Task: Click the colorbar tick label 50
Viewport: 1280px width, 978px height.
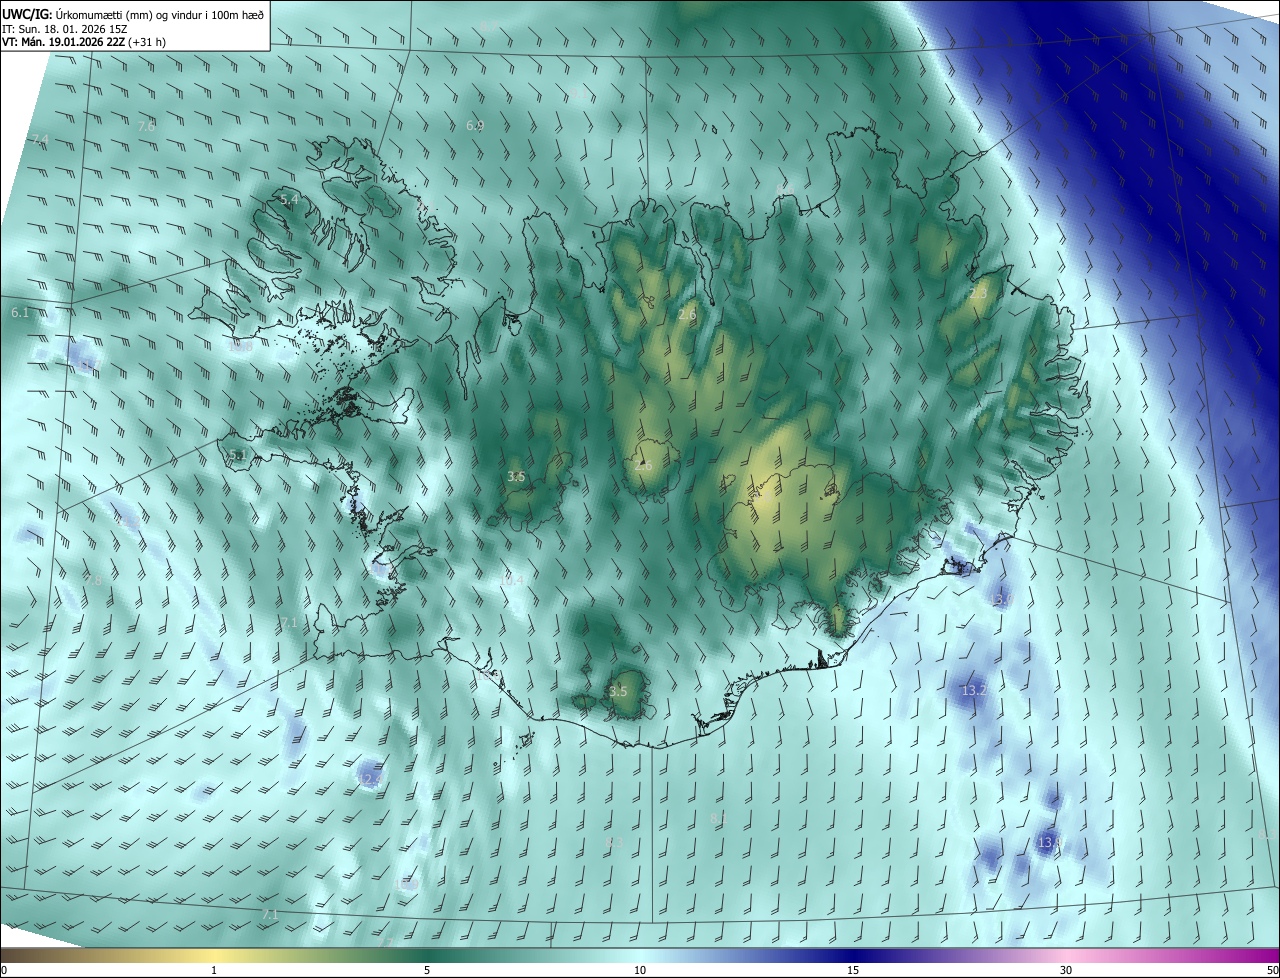Action: 1272,970
